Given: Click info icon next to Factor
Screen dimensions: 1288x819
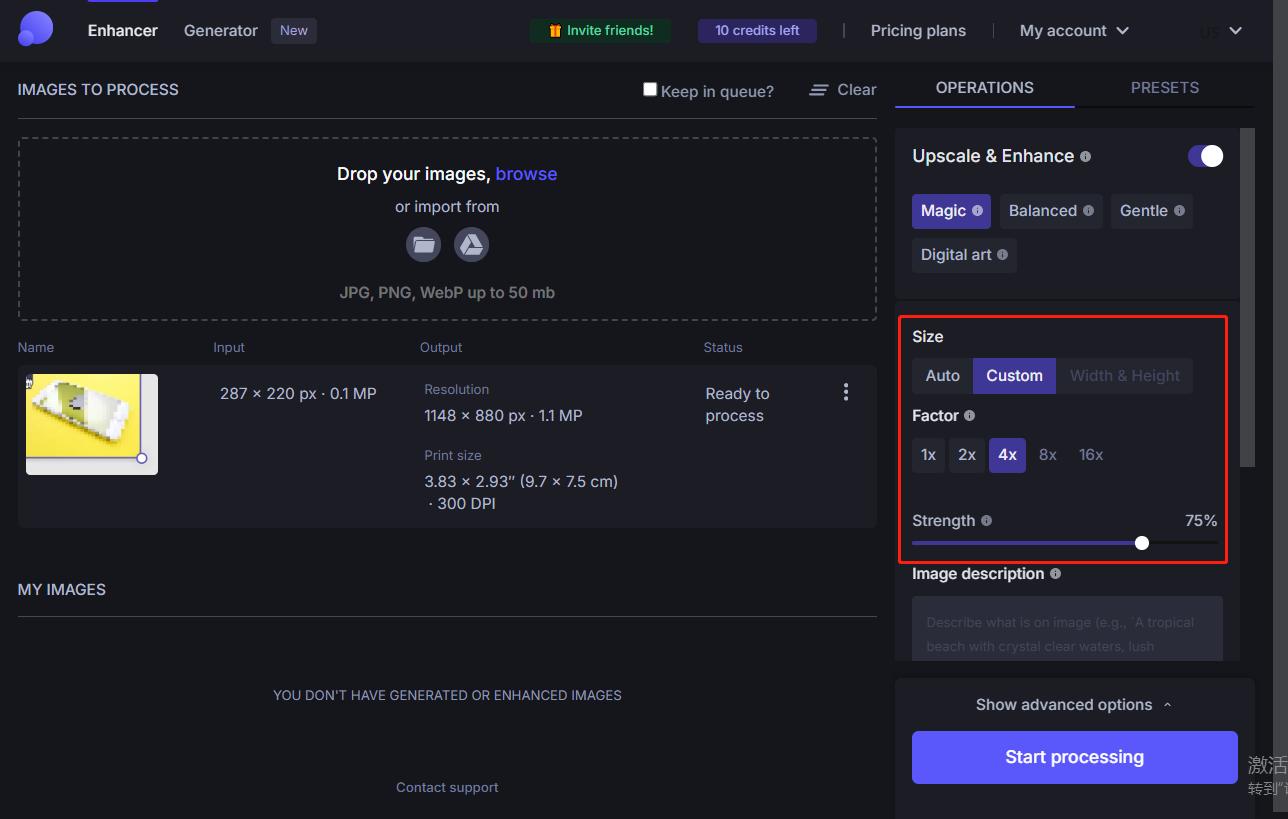Looking at the screenshot, I should point(969,416).
